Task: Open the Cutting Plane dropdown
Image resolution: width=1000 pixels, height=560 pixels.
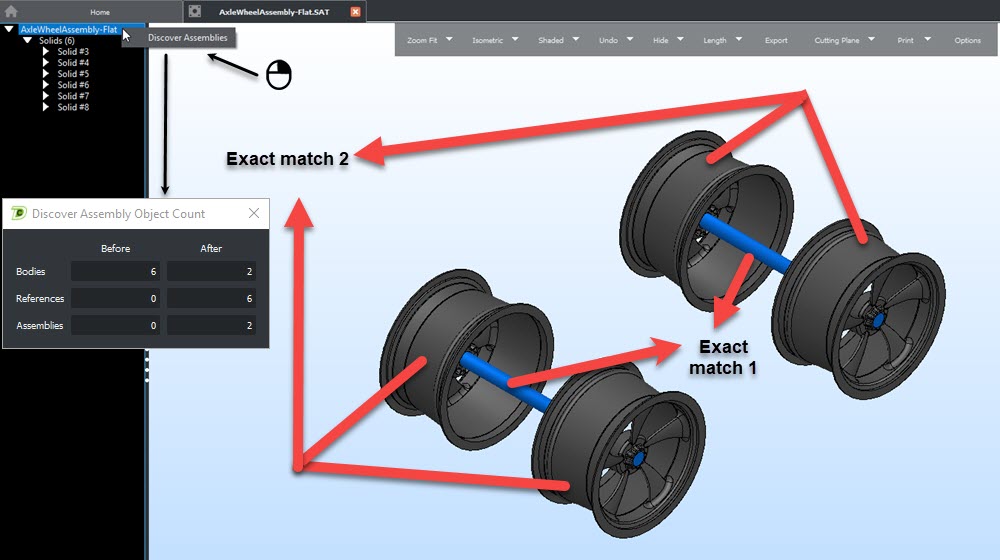Action: point(871,40)
